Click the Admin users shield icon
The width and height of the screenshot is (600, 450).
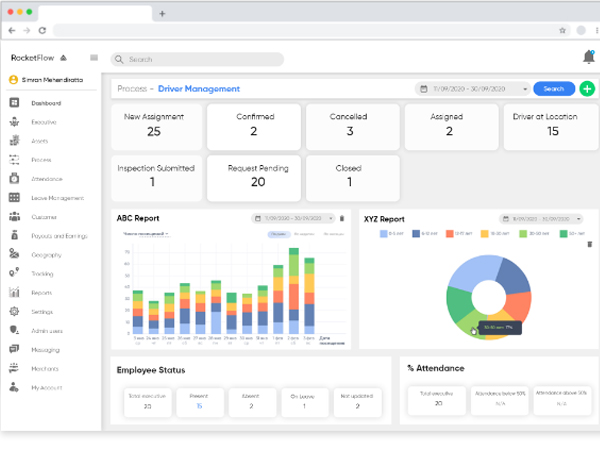coord(14,330)
